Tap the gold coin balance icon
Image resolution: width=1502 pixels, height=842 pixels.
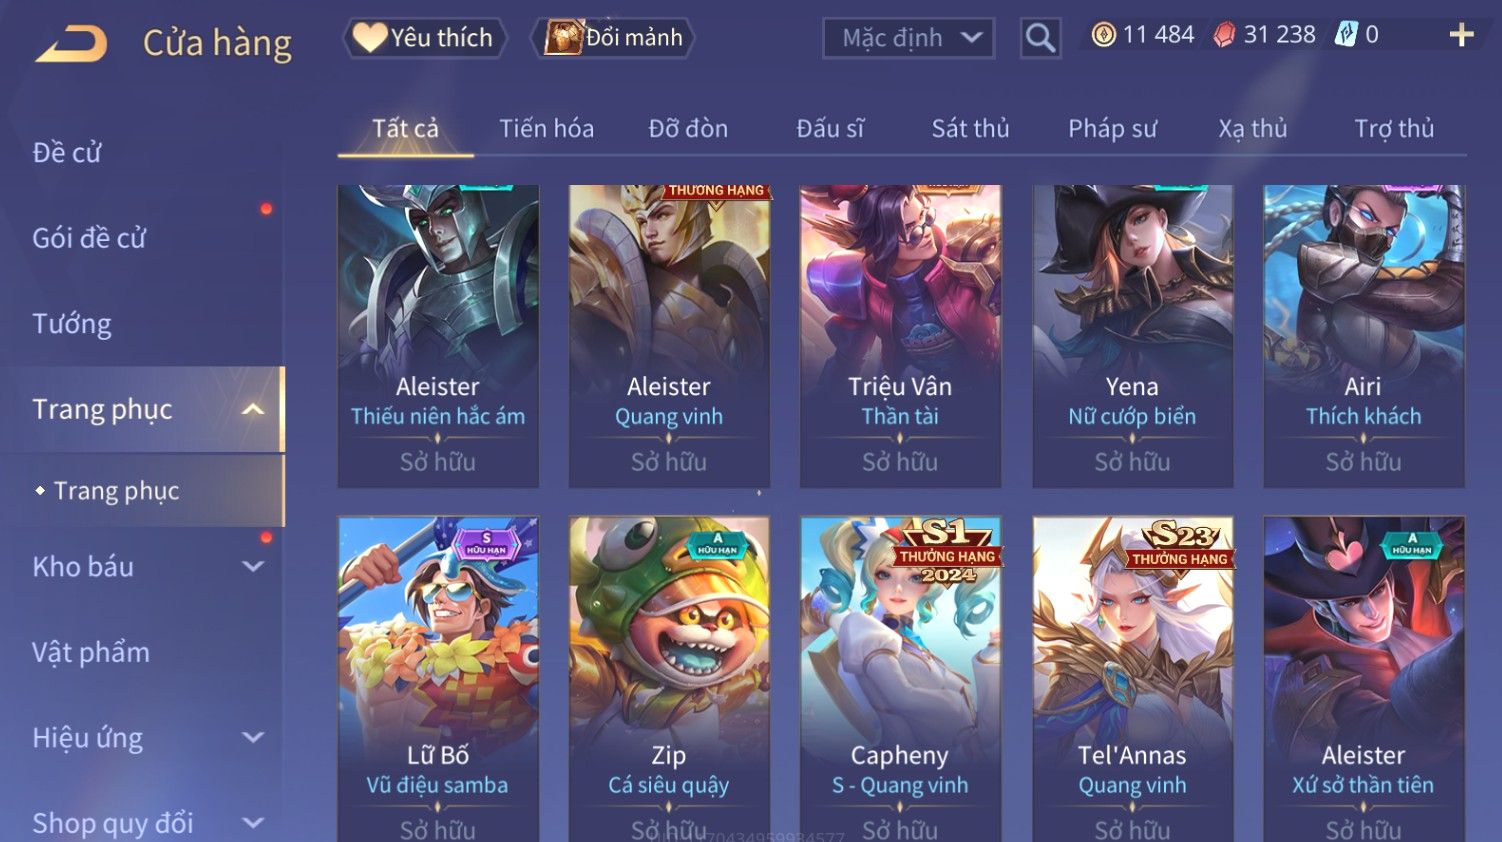coord(1103,35)
